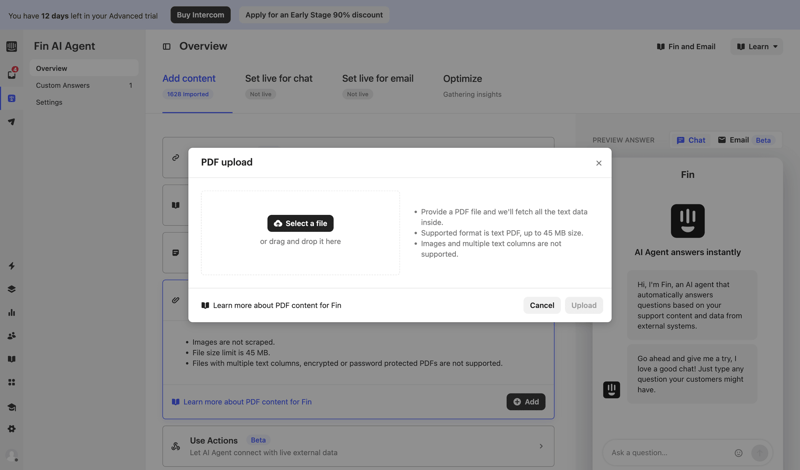This screenshot has width=800, height=470.
Task: Click the Add button on PDF card
Action: tap(526, 402)
